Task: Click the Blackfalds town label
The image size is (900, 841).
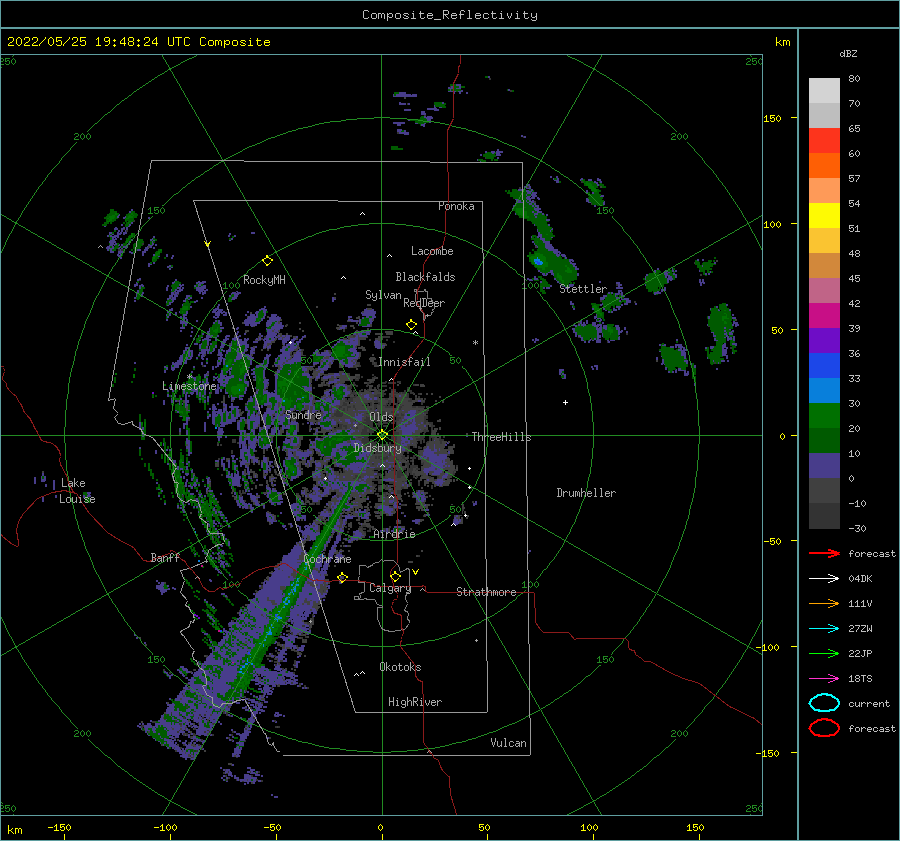Action: click(425, 277)
